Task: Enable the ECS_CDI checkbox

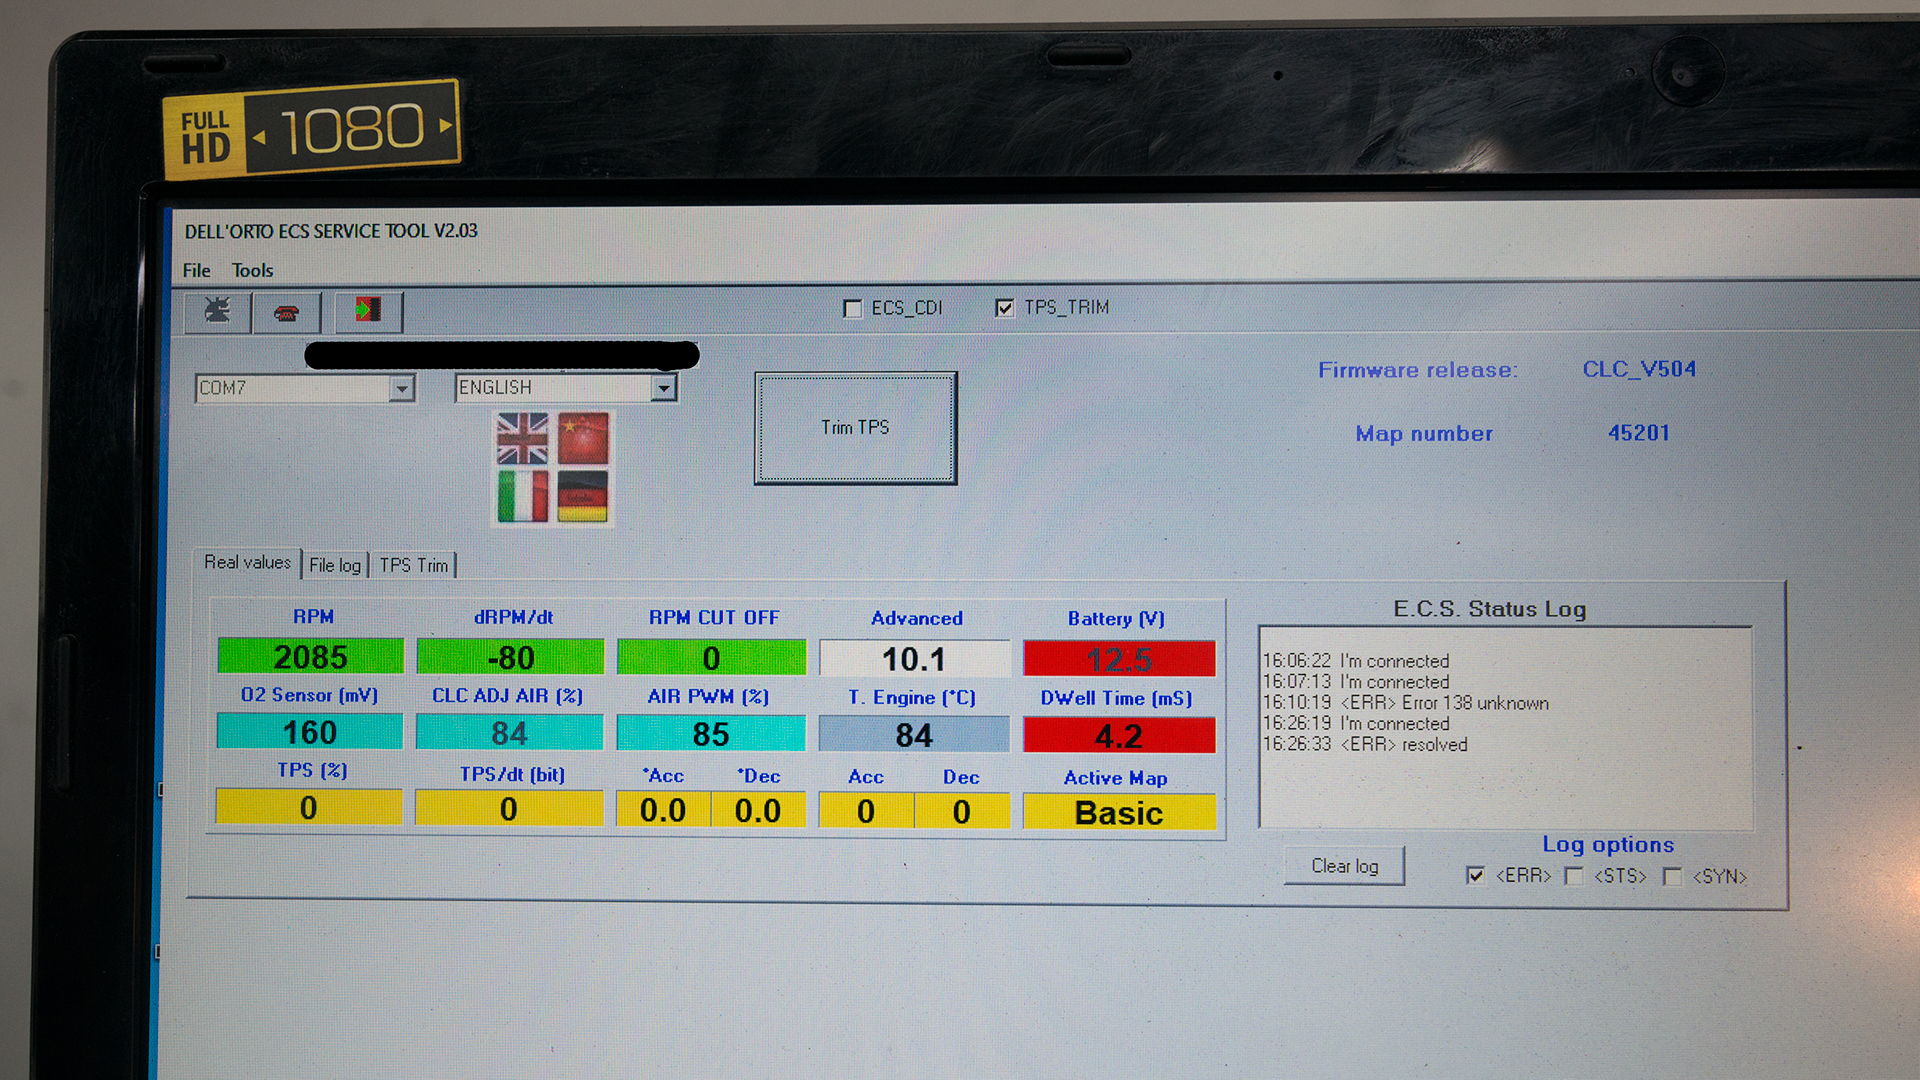Action: (853, 309)
